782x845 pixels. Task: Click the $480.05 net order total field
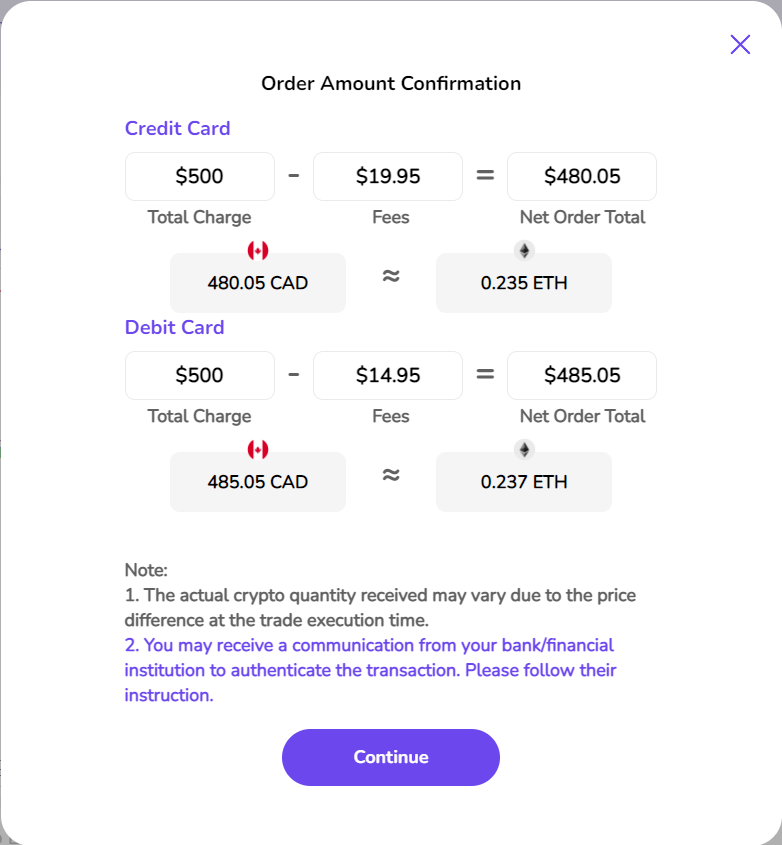[582, 177]
